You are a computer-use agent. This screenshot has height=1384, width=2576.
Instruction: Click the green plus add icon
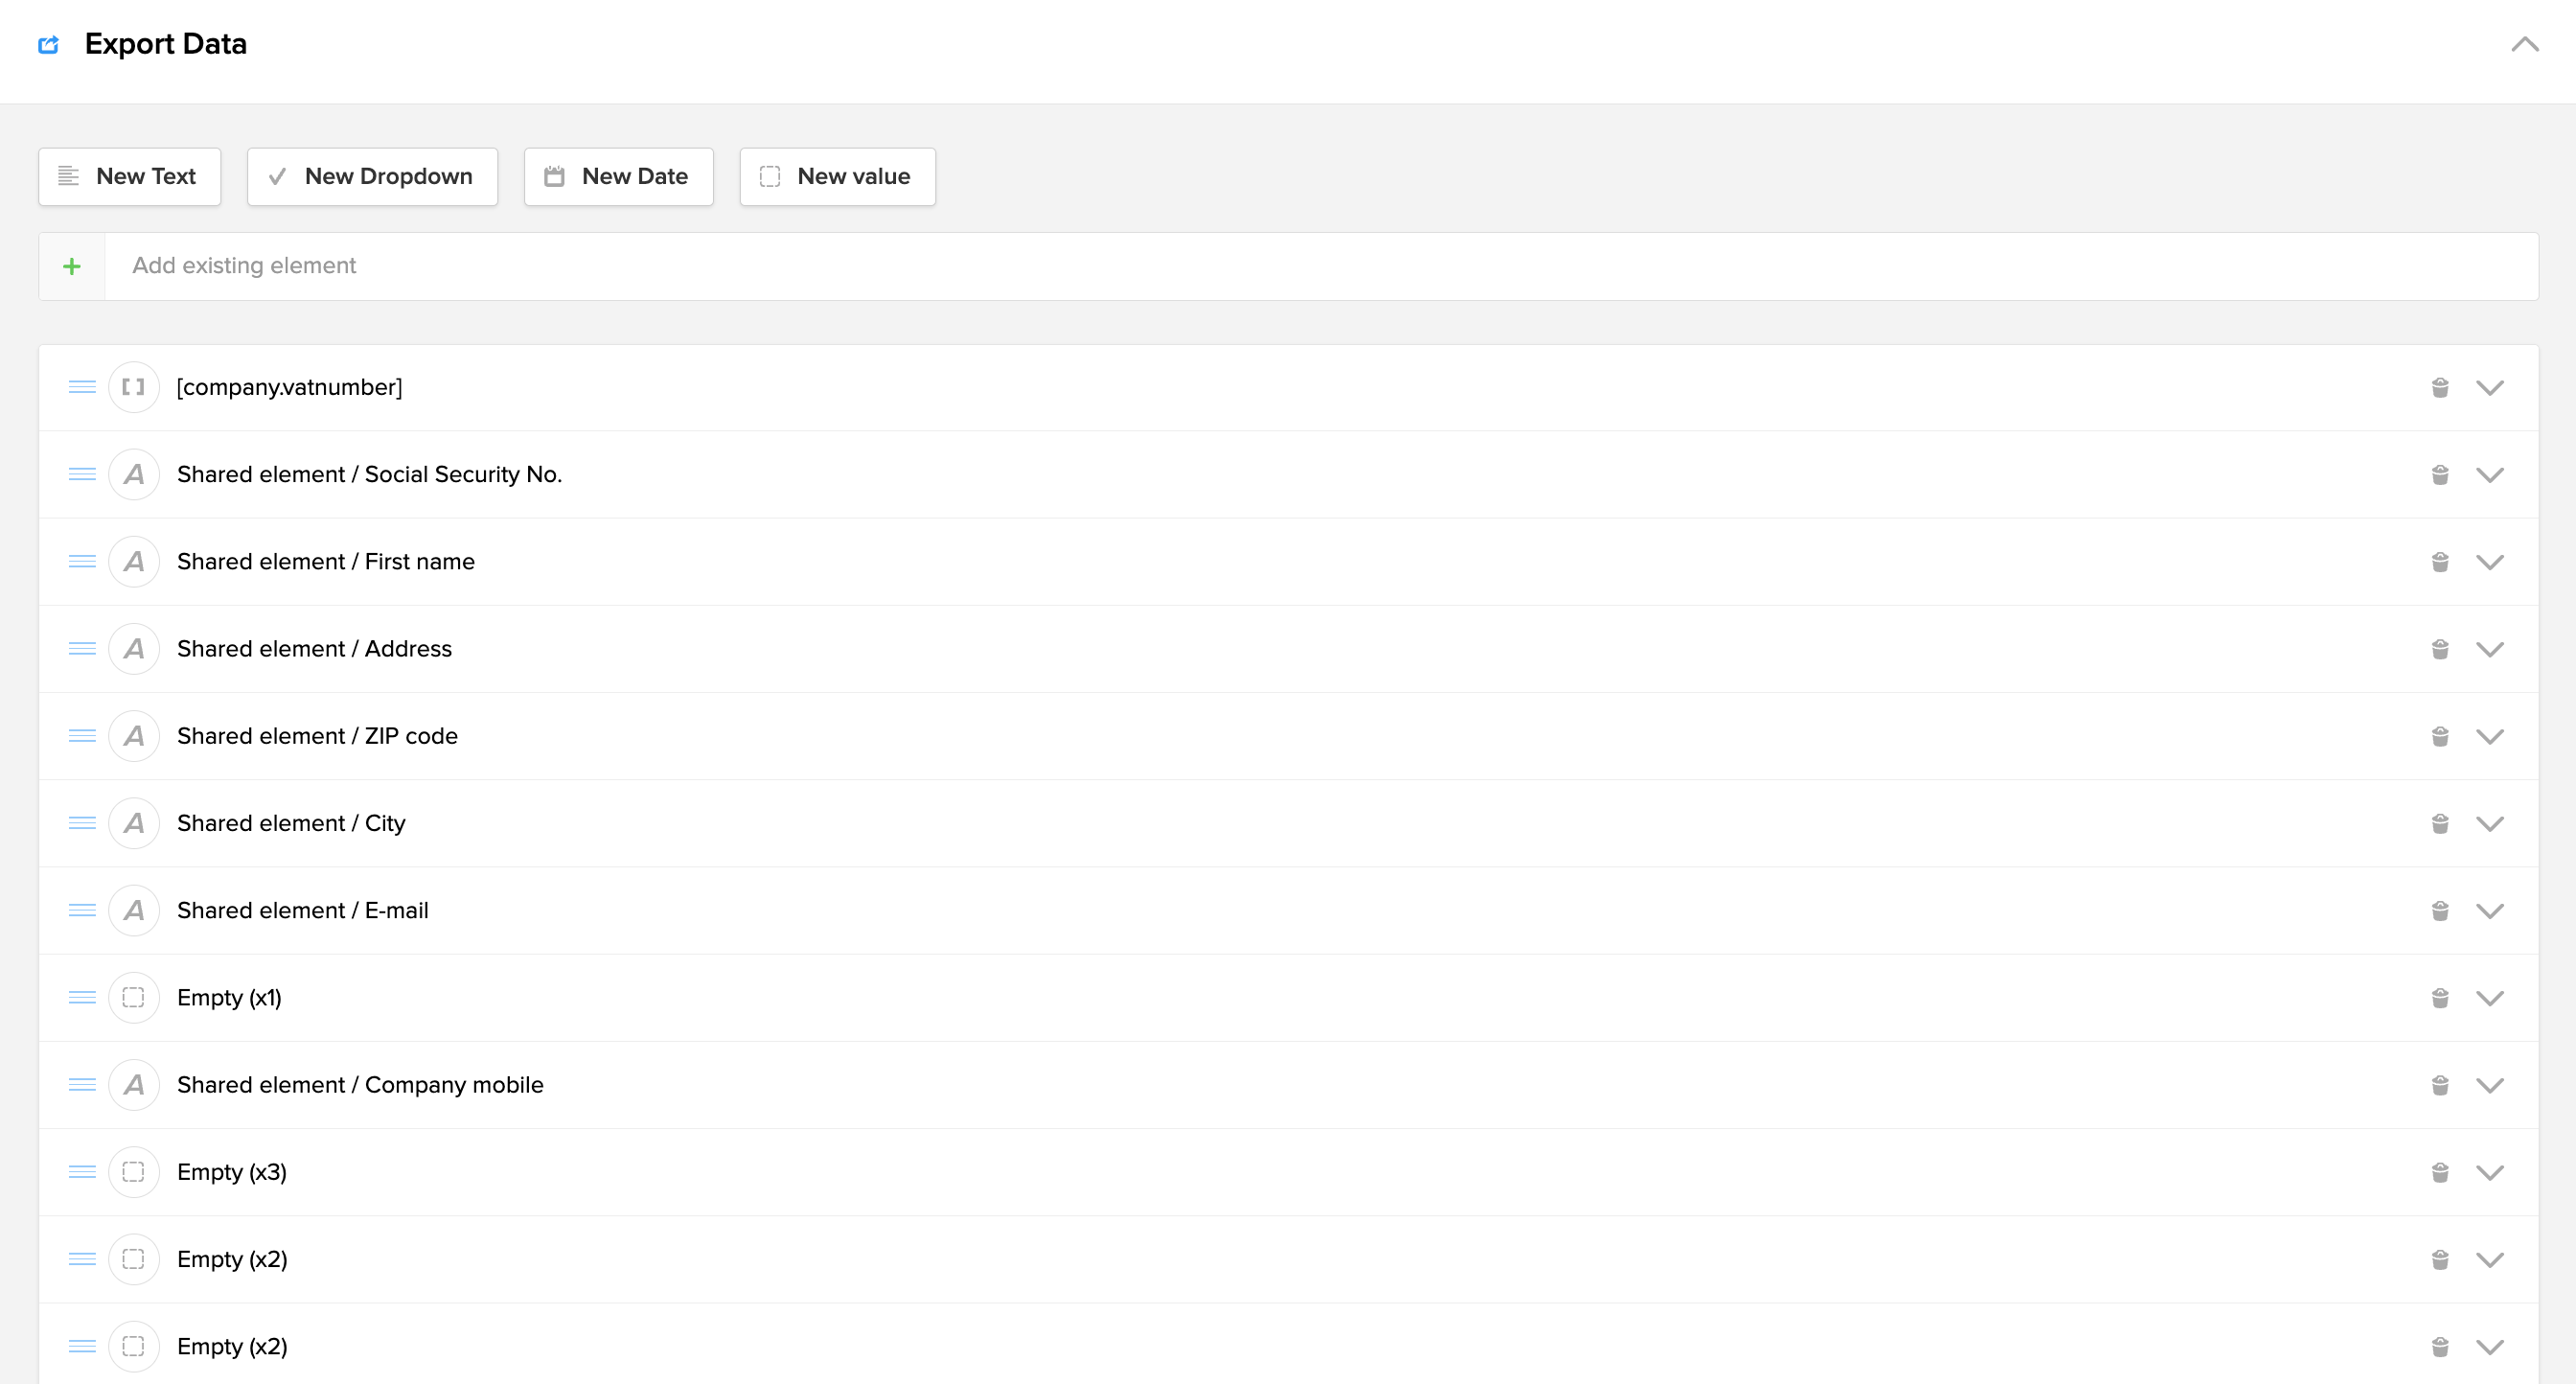(x=72, y=266)
